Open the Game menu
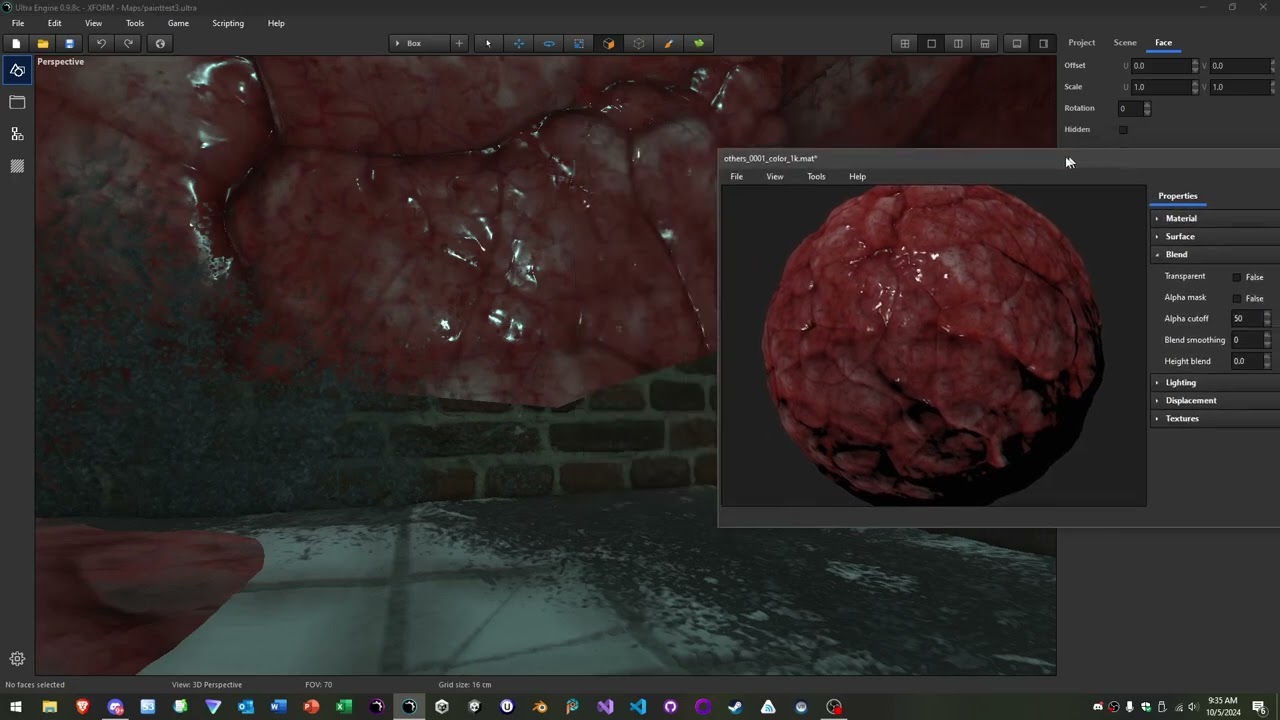 178,23
